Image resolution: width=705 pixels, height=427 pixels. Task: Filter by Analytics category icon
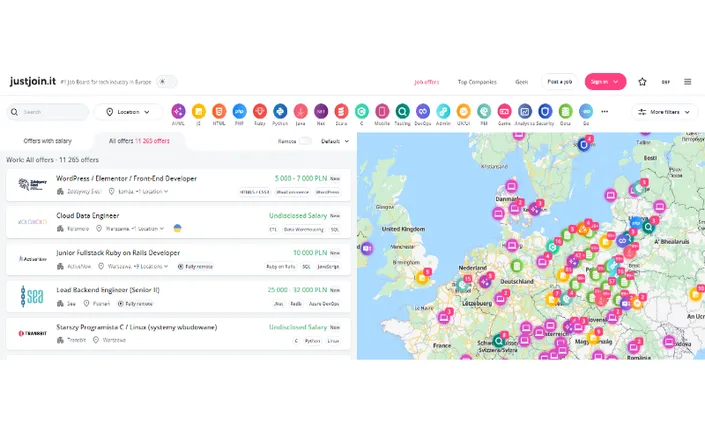(525, 111)
